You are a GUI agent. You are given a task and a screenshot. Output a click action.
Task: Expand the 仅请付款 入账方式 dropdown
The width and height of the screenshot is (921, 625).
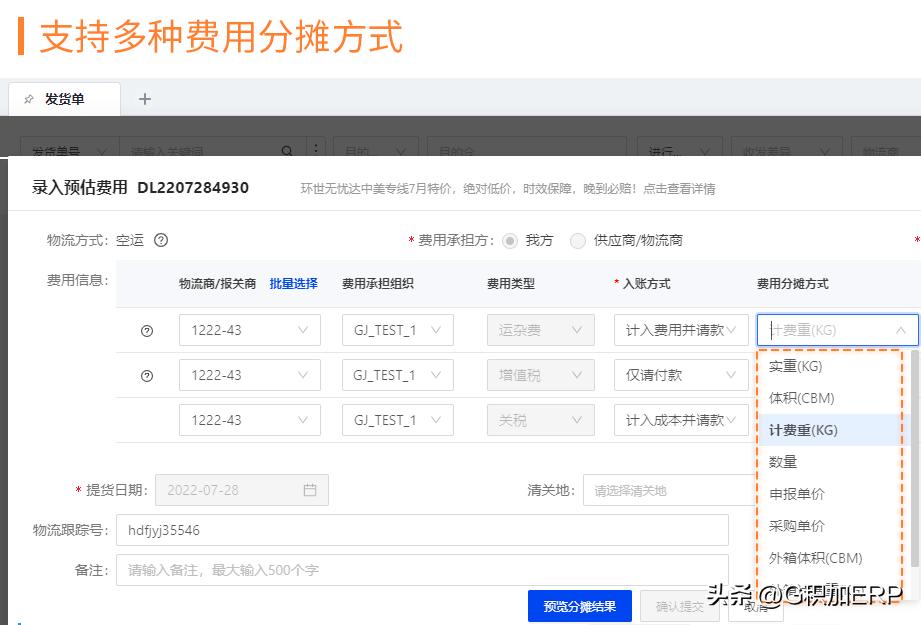coord(681,374)
